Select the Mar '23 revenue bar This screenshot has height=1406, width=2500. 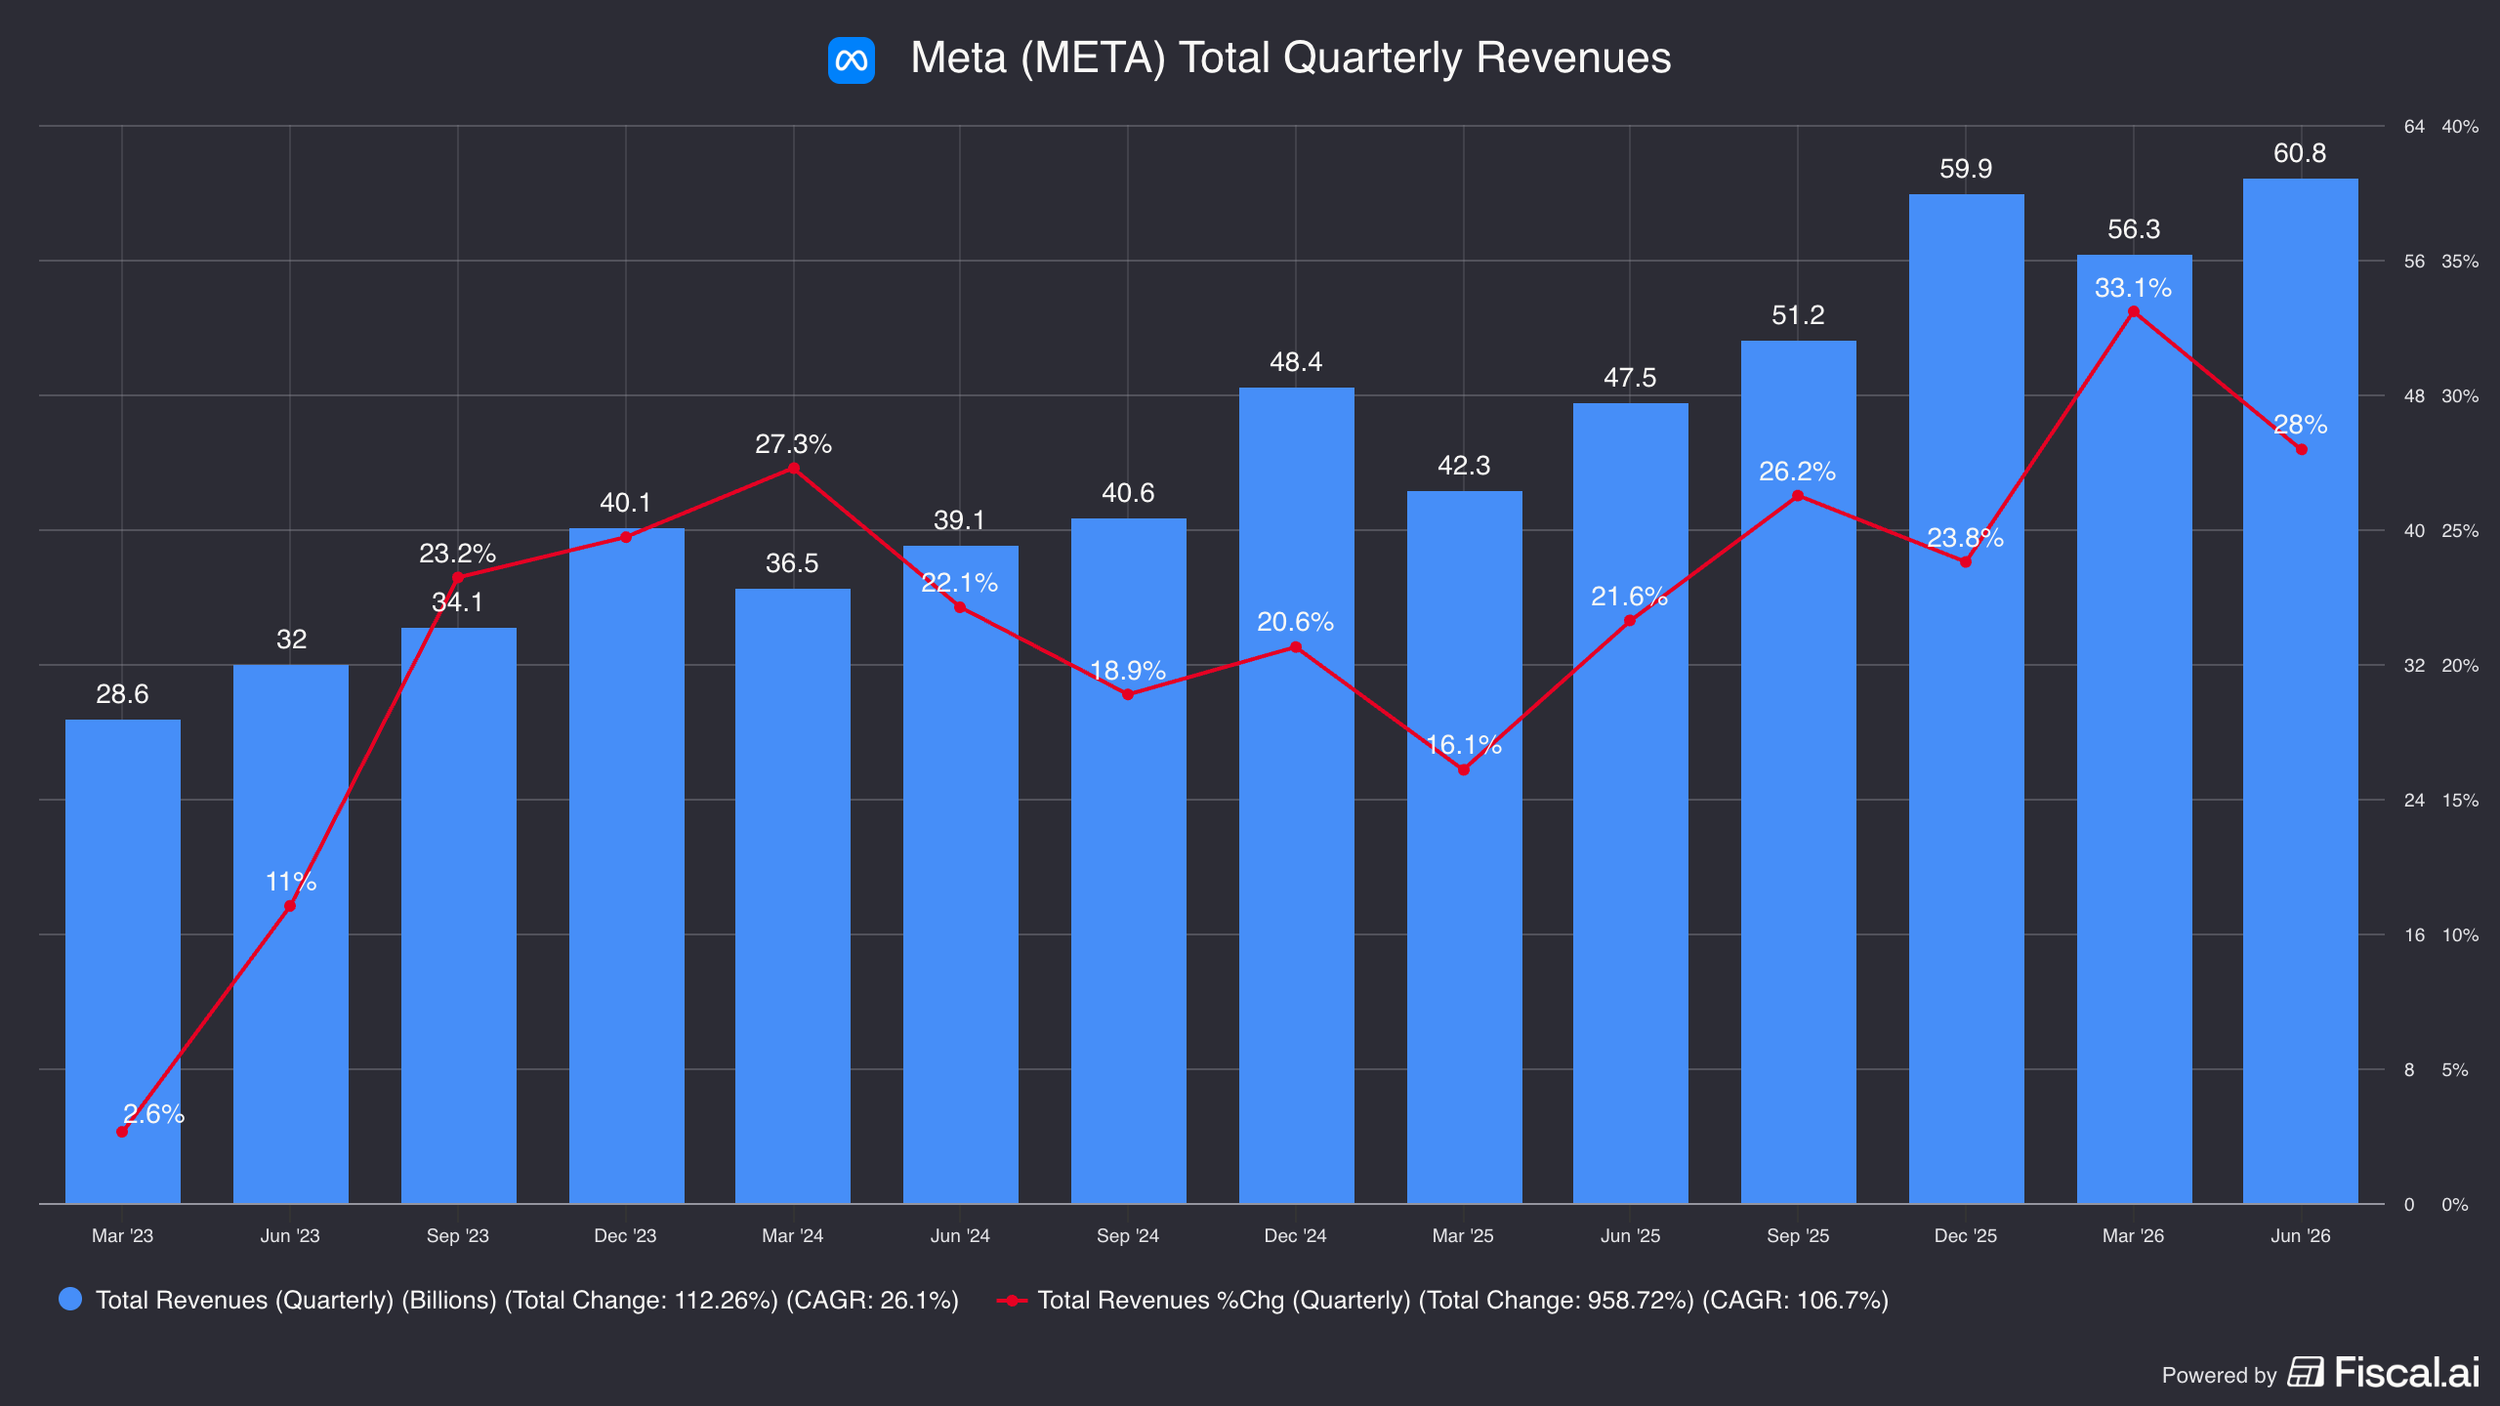tap(123, 961)
